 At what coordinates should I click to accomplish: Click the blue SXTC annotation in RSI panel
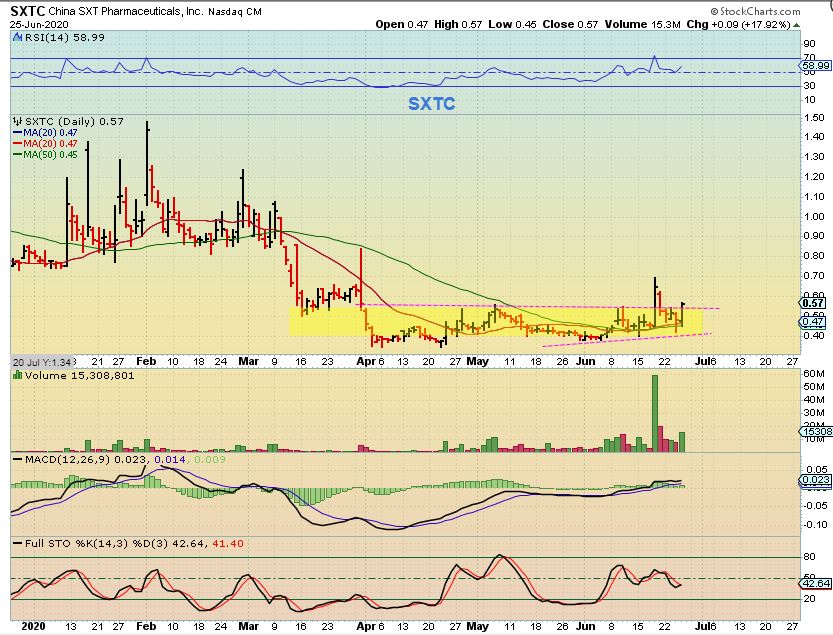coord(431,103)
